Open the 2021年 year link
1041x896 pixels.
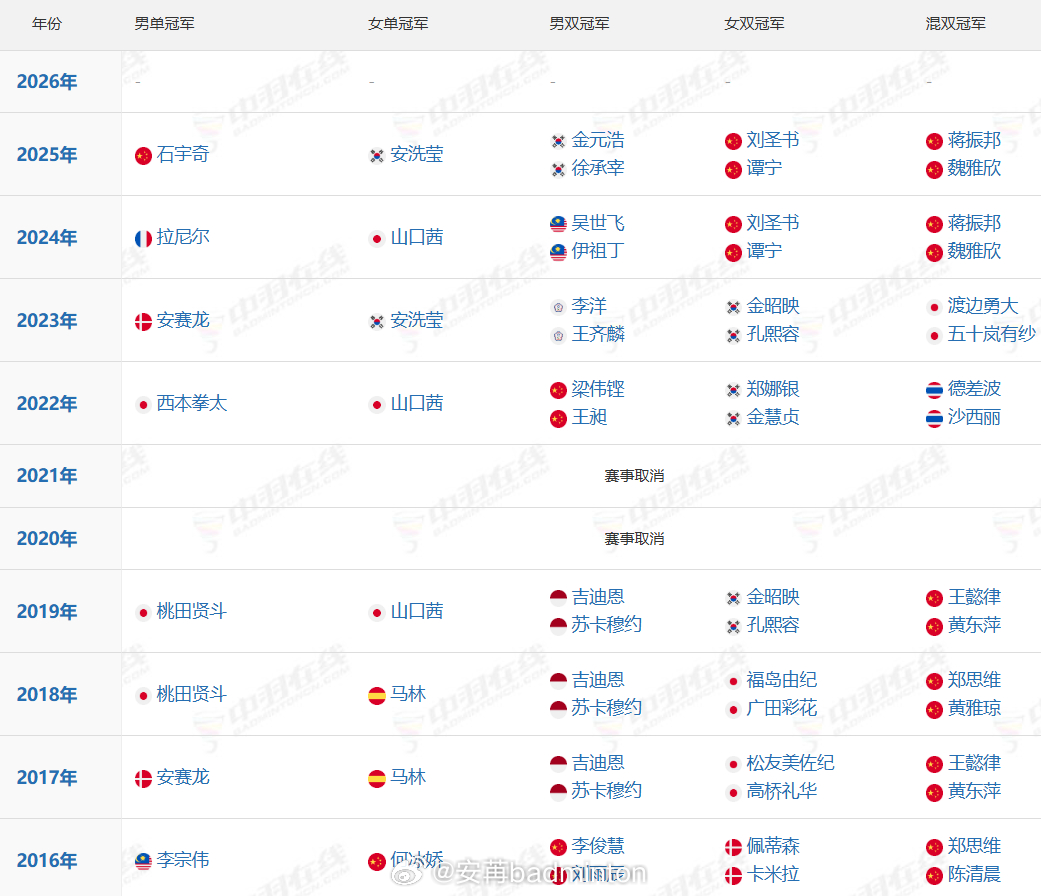[47, 476]
